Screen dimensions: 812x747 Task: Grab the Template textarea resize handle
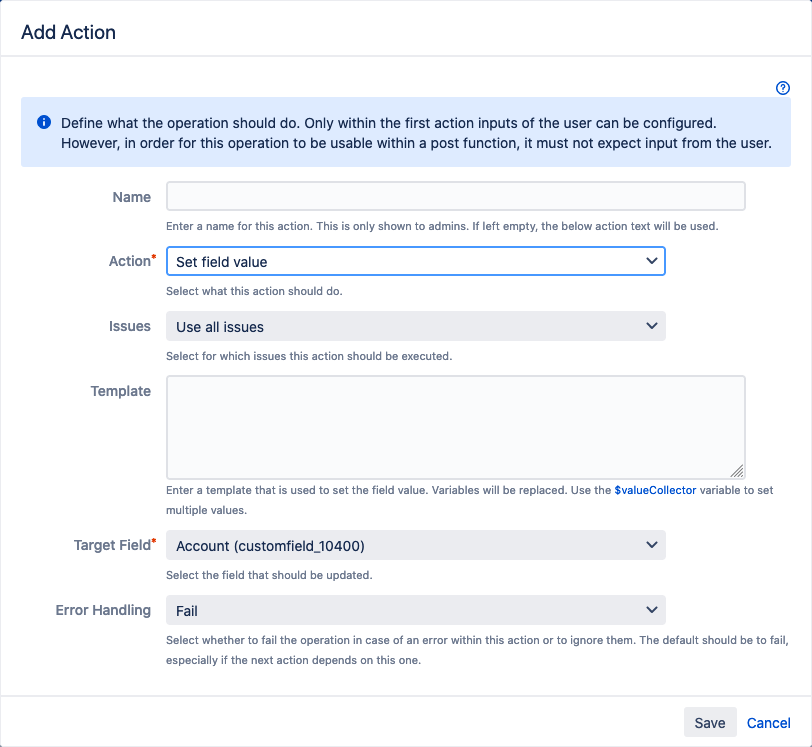tap(737, 471)
